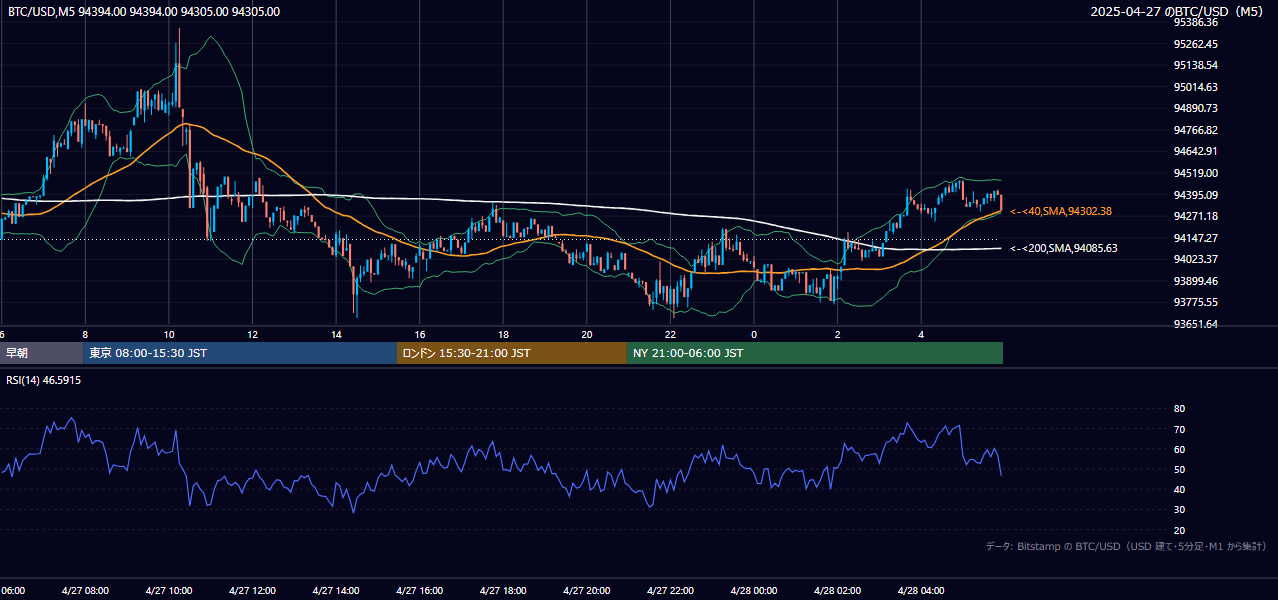Click price axis label 94147.27
Viewport: 1278px width, 600px height.
coord(1195,237)
